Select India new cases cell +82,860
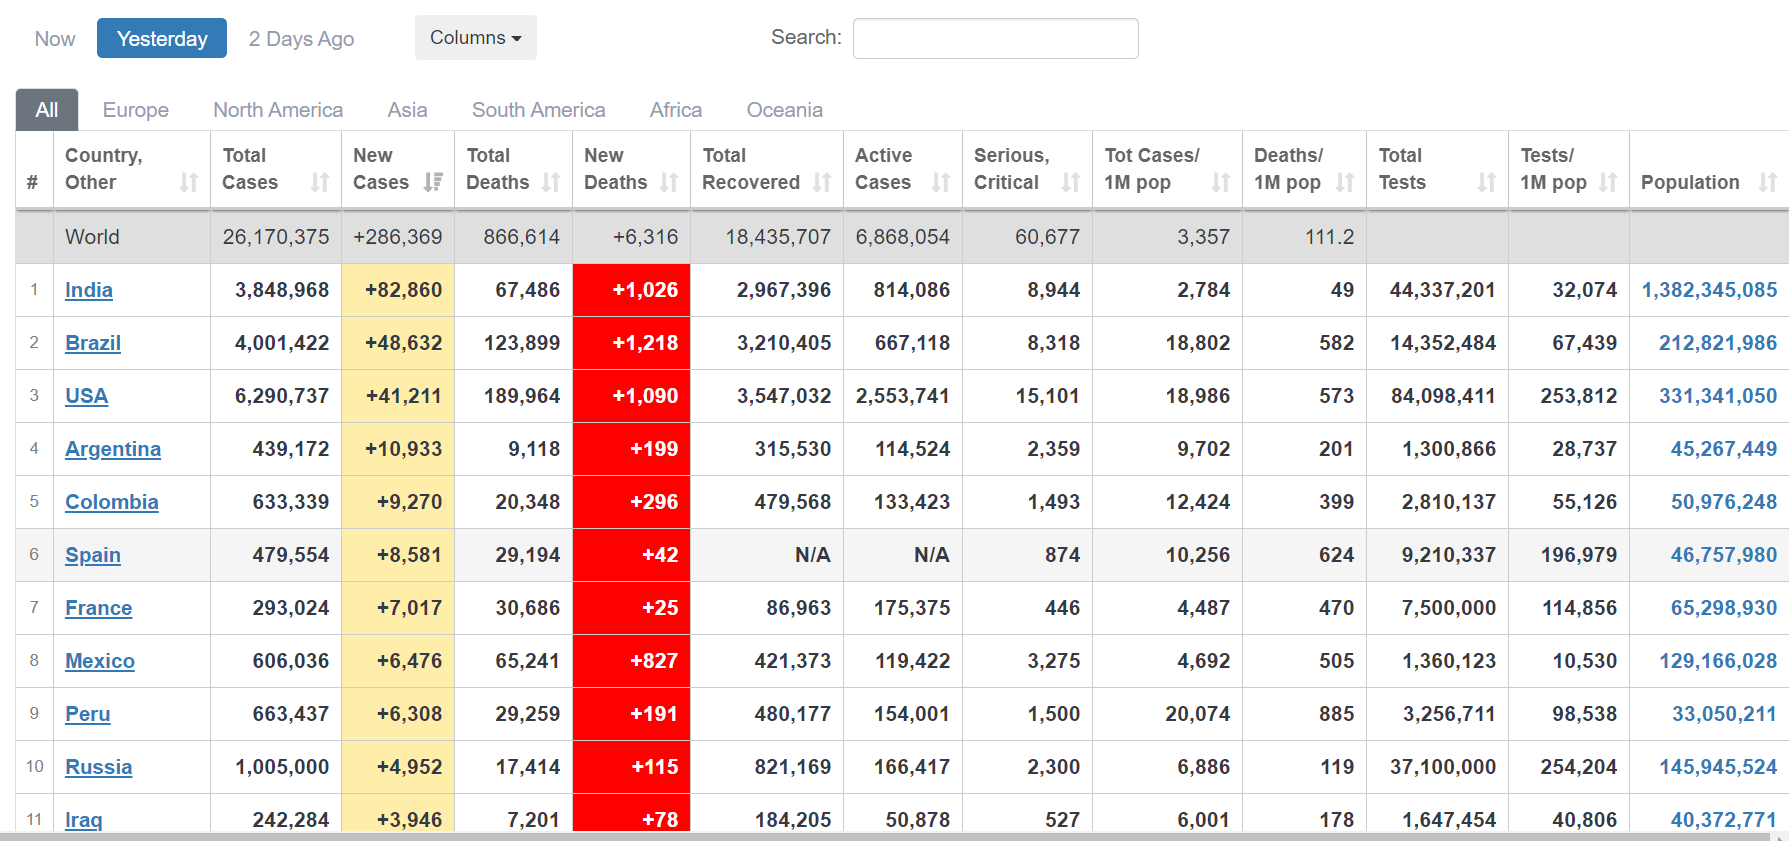This screenshot has height=841, width=1789. pyautogui.click(x=398, y=290)
